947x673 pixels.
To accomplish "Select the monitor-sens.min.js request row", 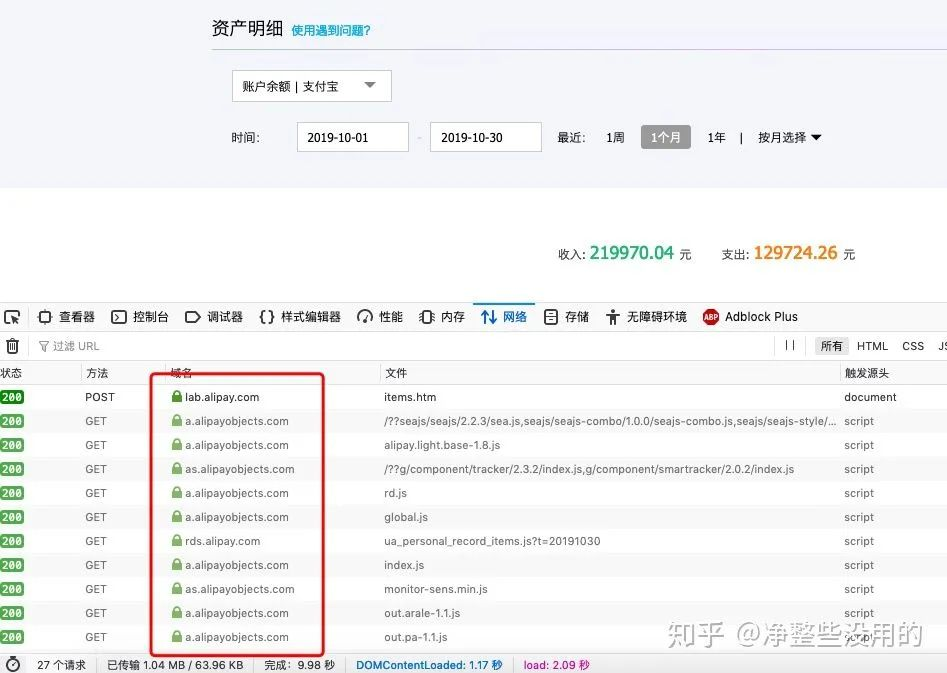I will tap(474, 589).
